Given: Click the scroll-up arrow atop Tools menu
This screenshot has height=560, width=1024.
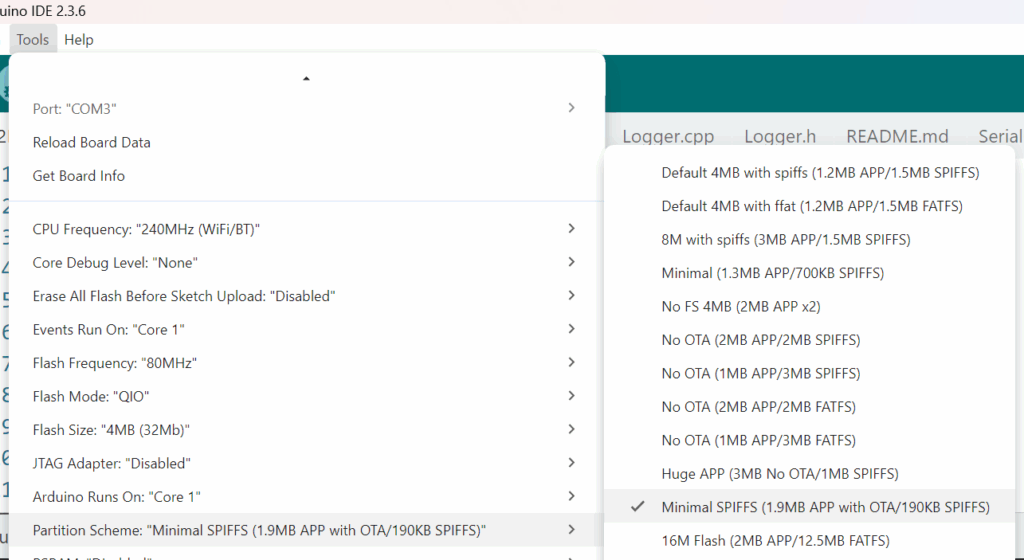Looking at the screenshot, I should (306, 78).
